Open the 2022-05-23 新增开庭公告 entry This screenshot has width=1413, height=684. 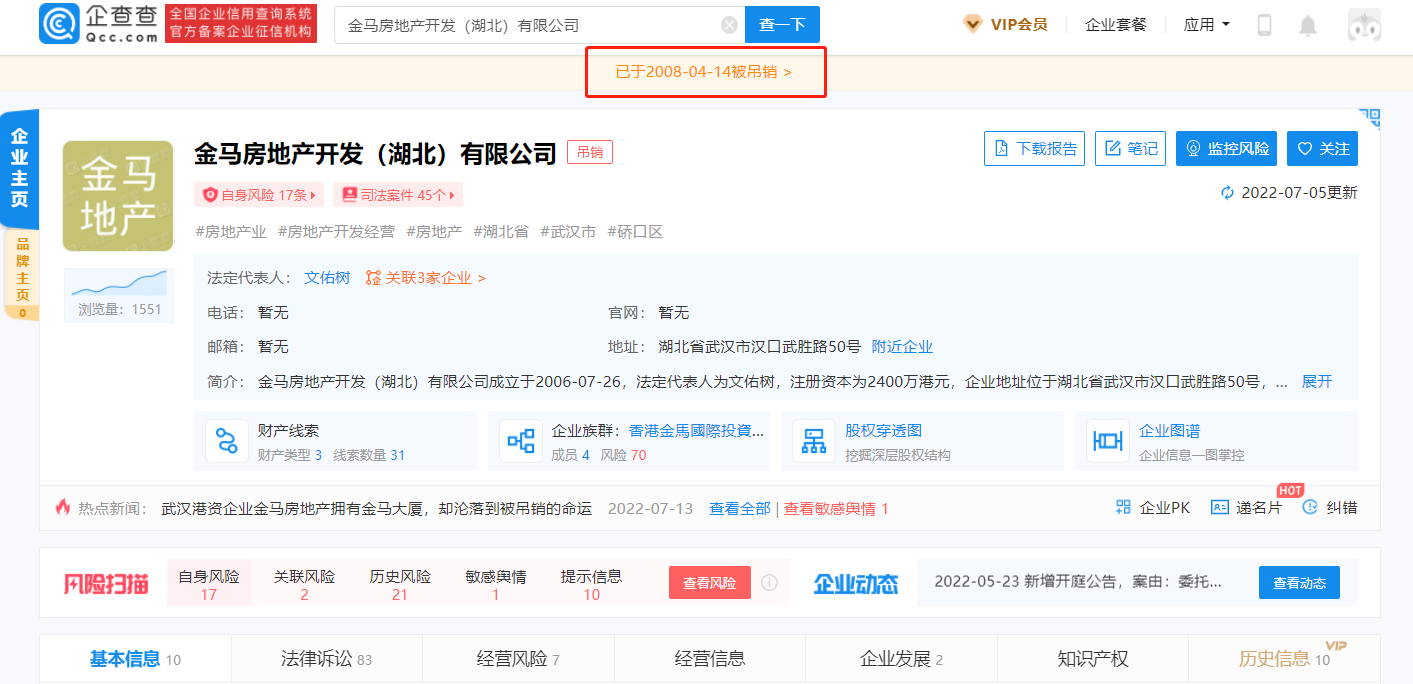[x=1078, y=582]
